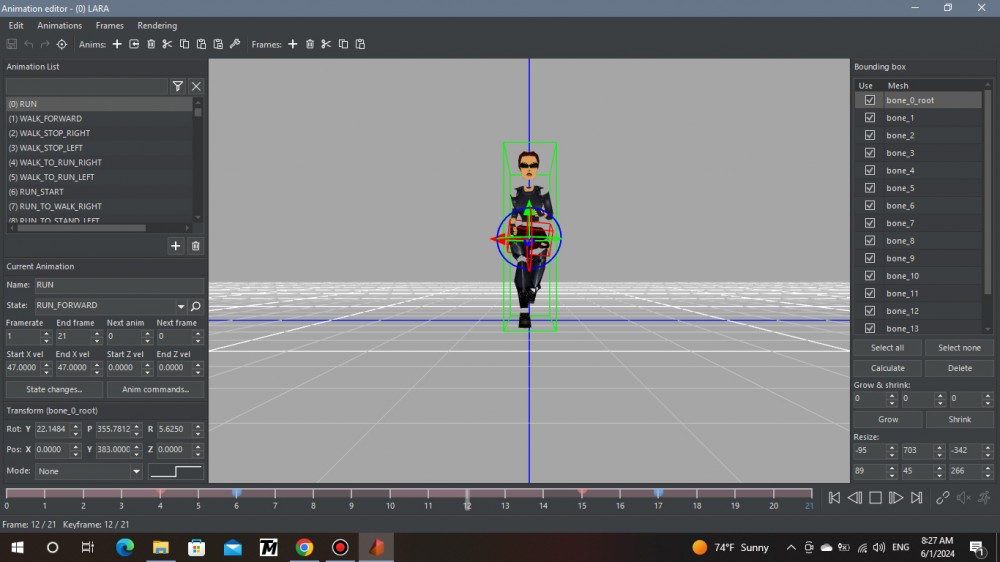Click frame 6 marker on the timeline
1000x562 pixels.
[x=237, y=493]
